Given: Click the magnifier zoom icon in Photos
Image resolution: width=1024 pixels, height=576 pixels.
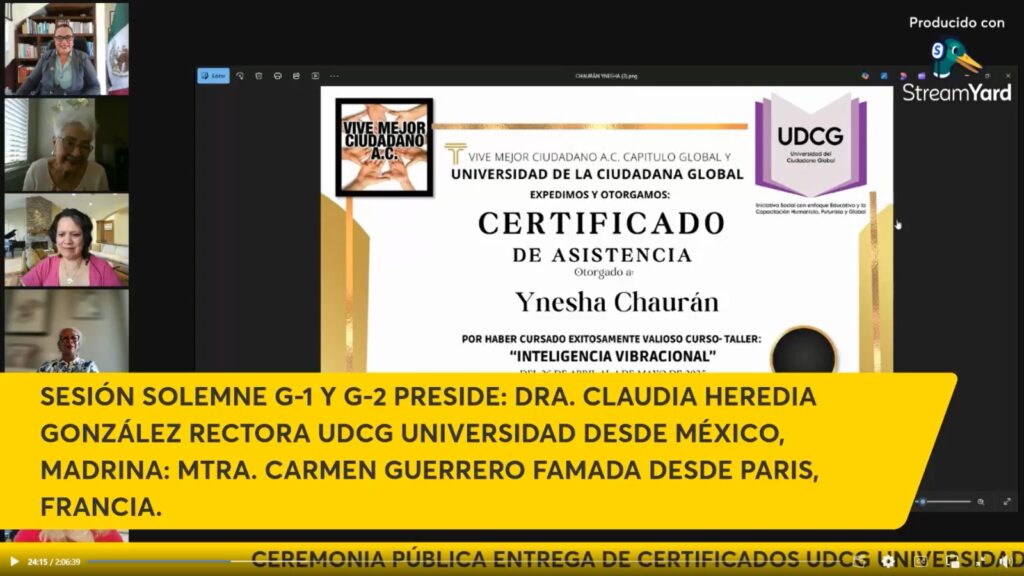Looking at the screenshot, I should tap(981, 502).
